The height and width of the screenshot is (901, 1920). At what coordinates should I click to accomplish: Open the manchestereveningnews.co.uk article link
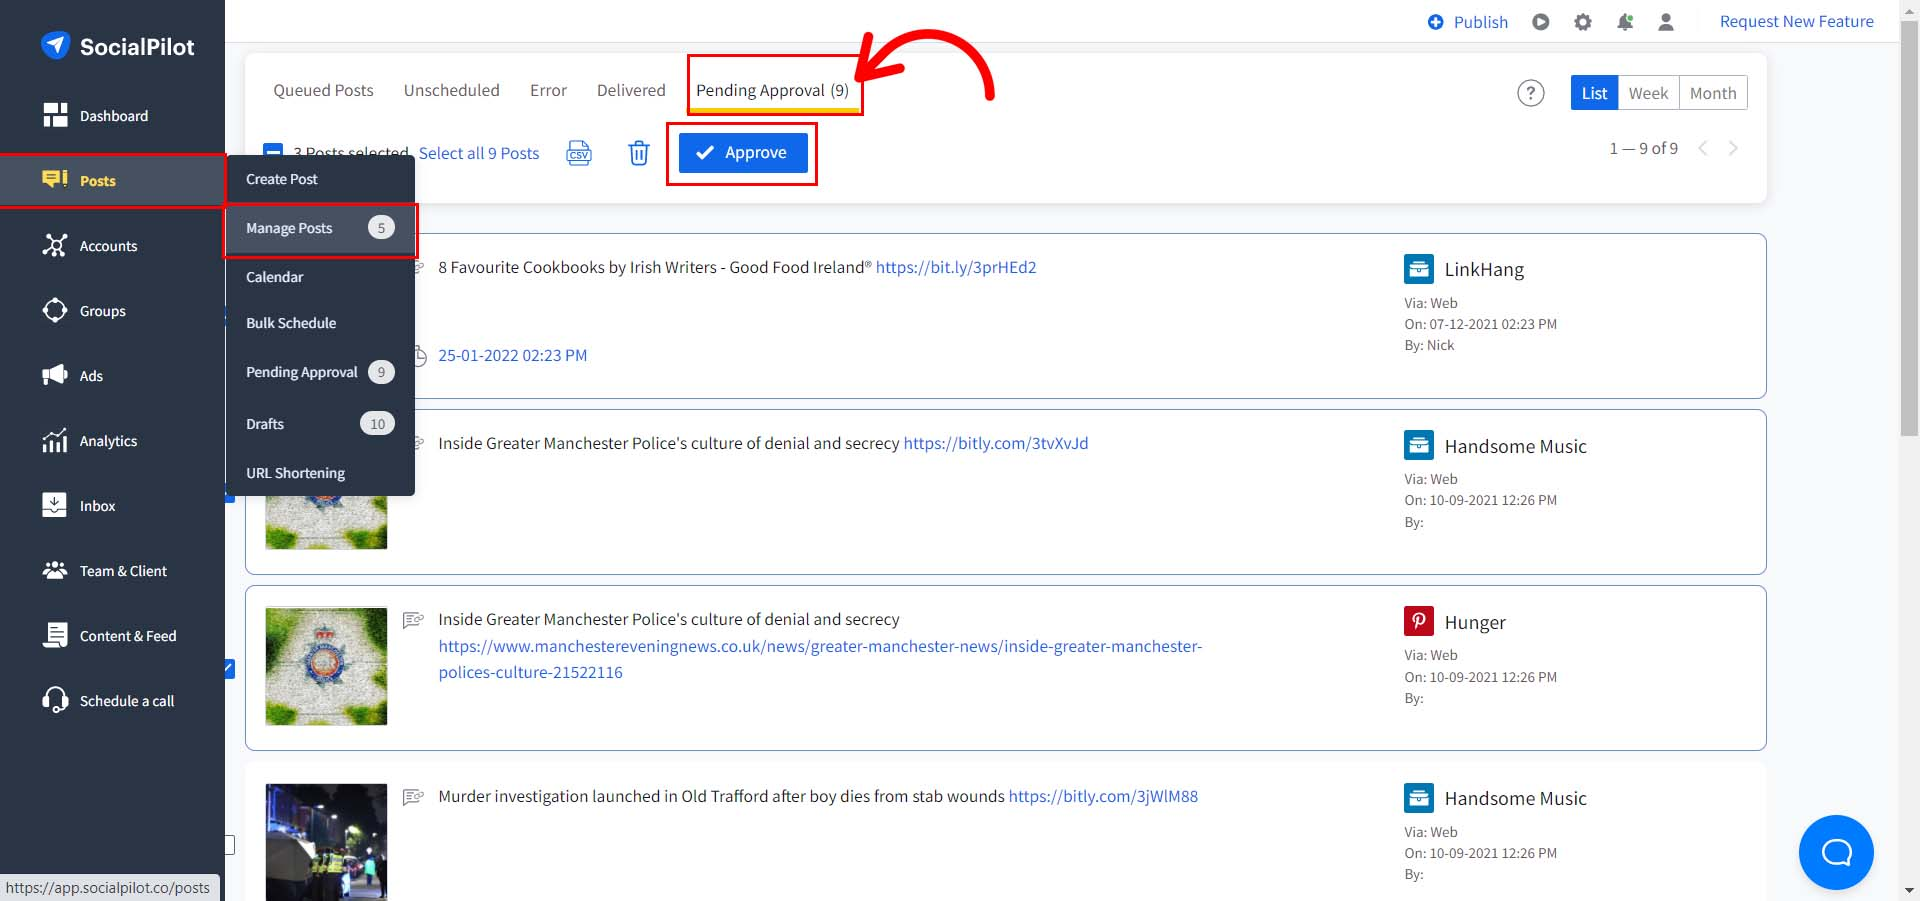tap(820, 659)
